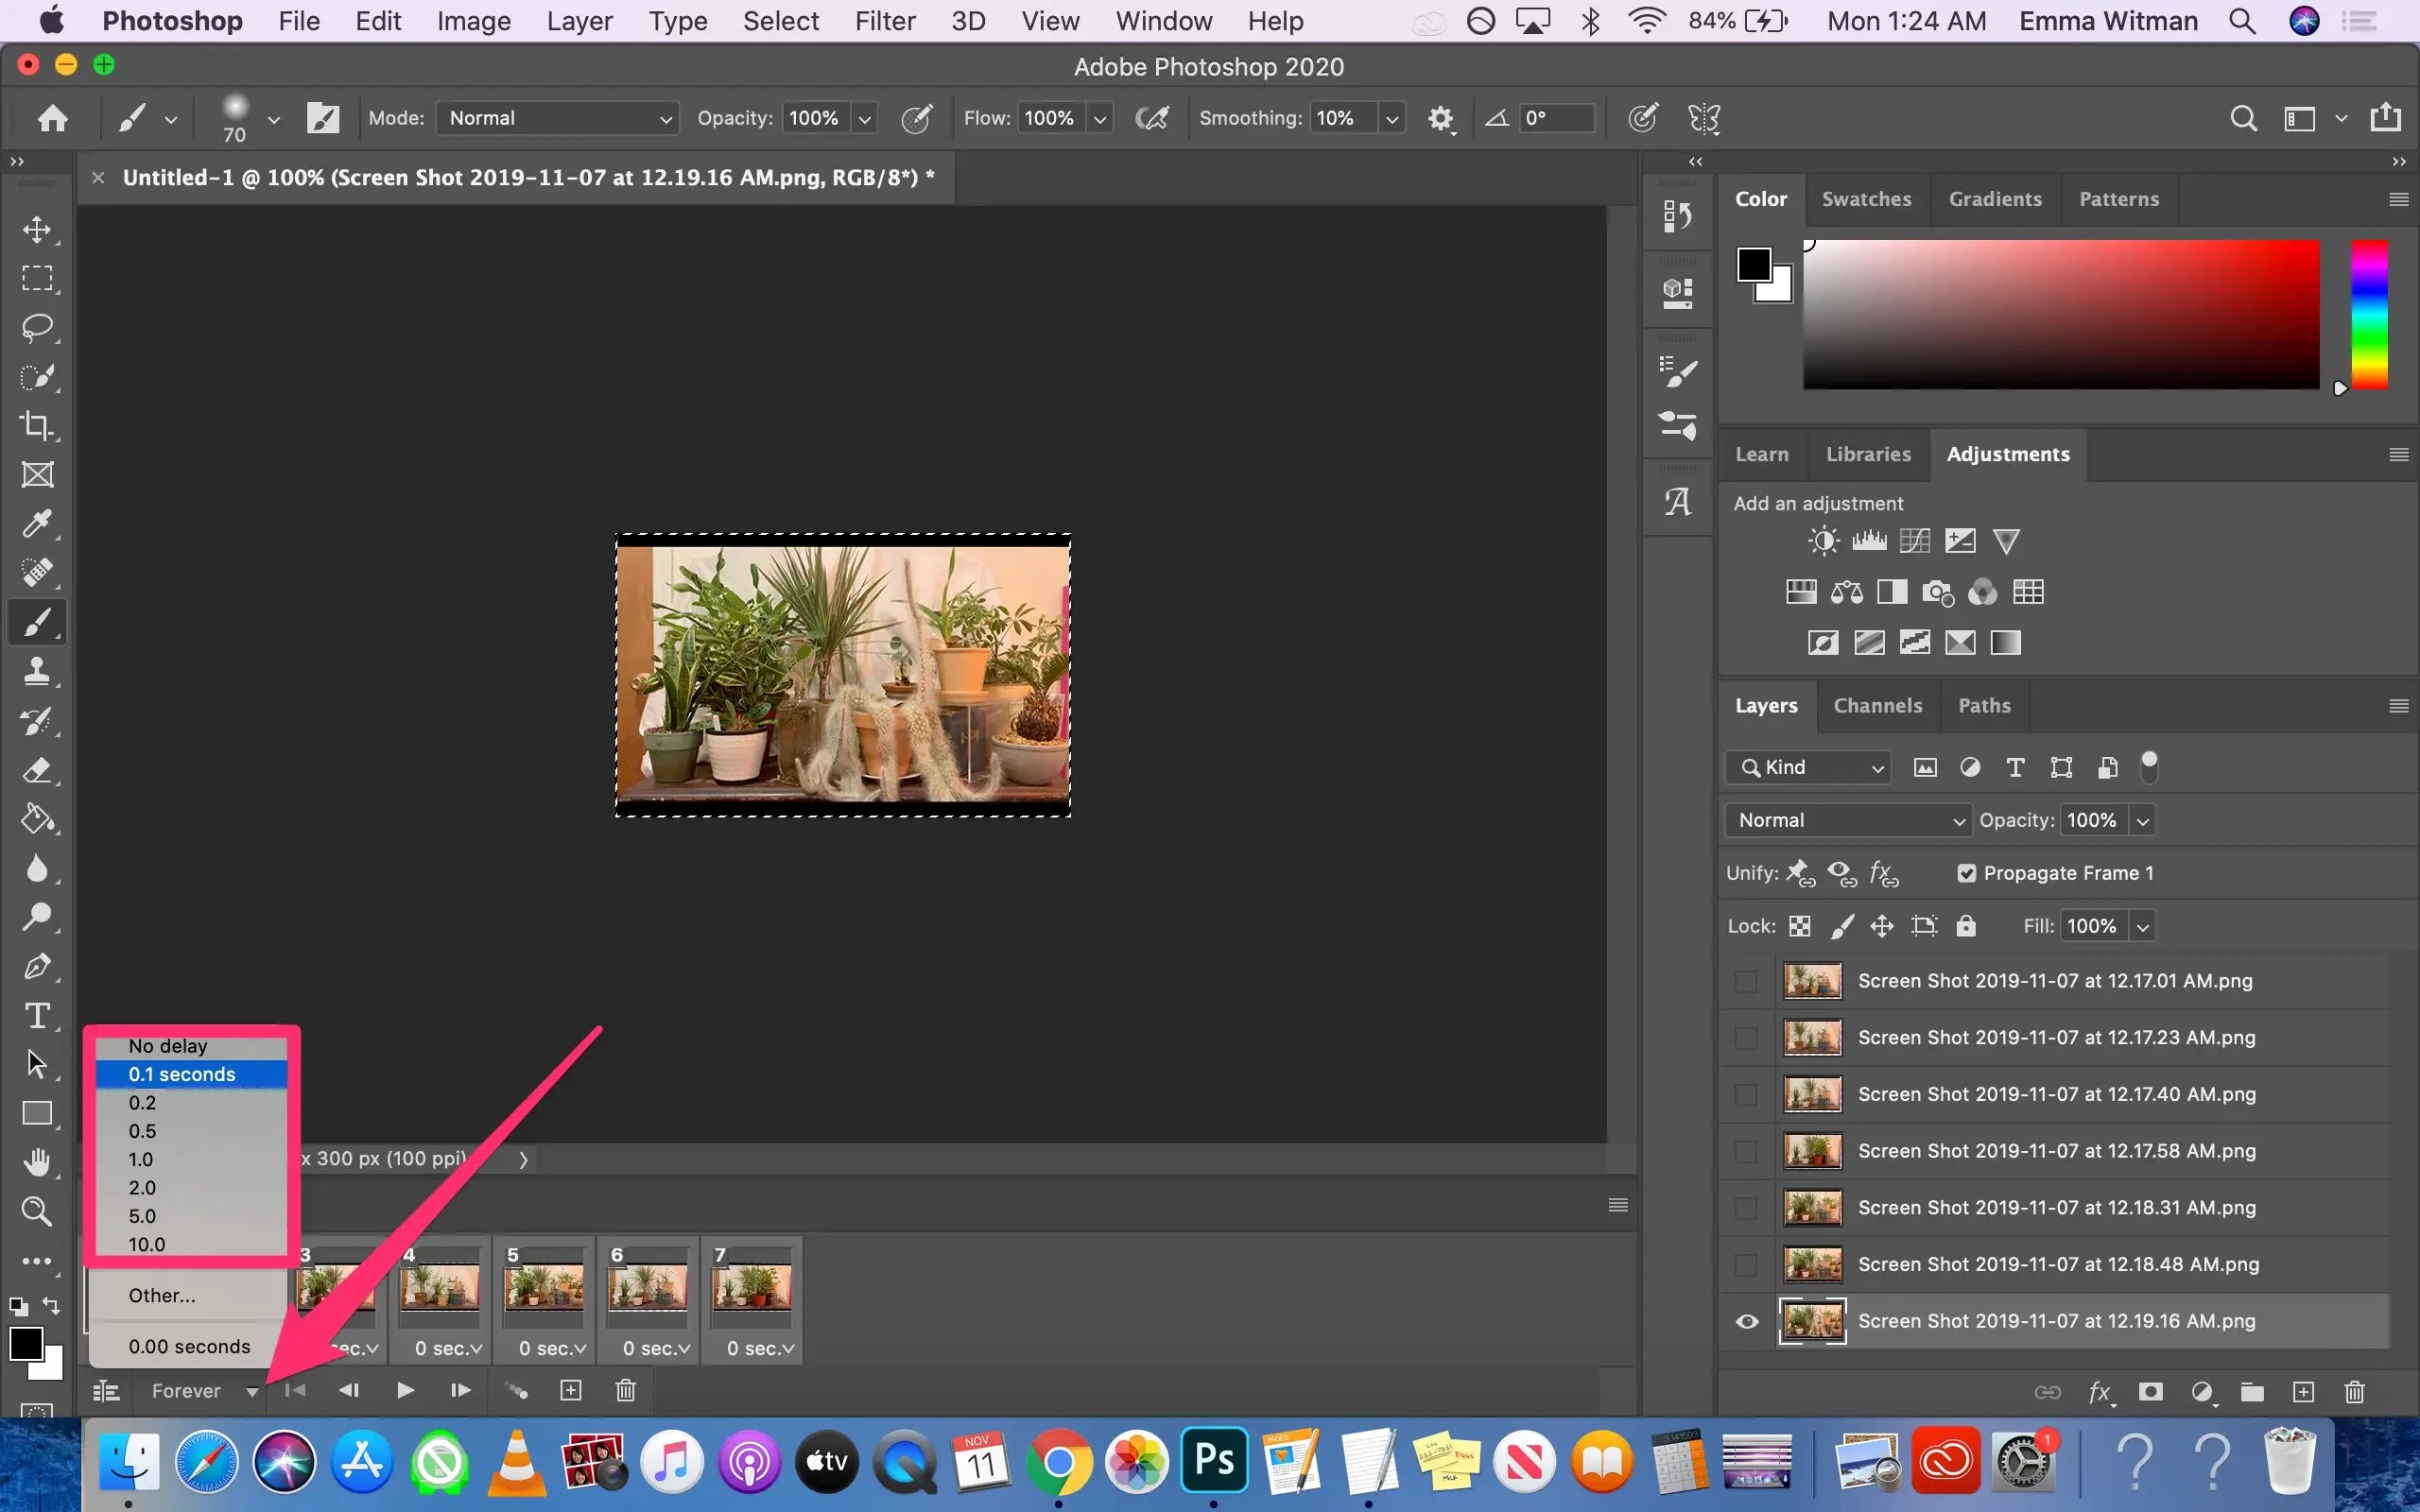The height and width of the screenshot is (1512, 2420).
Task: Select the Move tool
Action: (37, 229)
